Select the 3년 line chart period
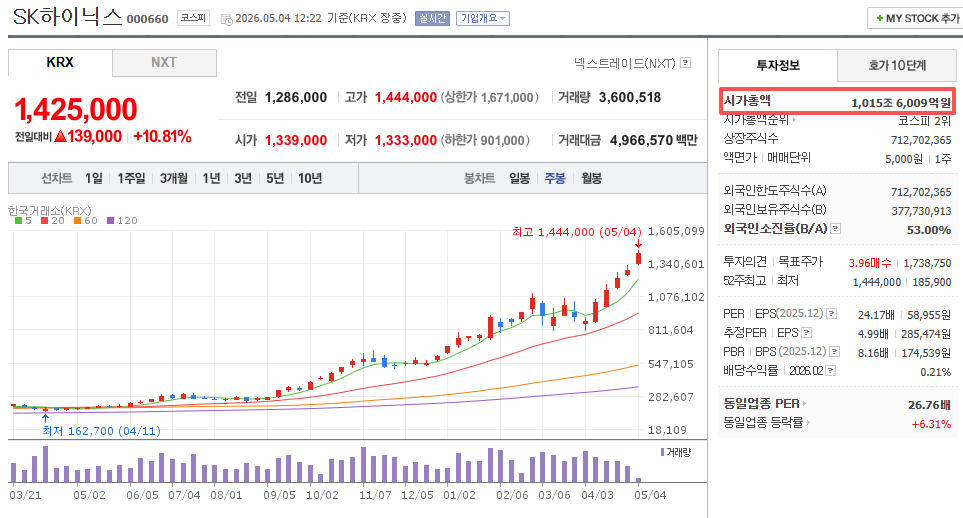The height and width of the screenshot is (518, 963). tap(243, 178)
